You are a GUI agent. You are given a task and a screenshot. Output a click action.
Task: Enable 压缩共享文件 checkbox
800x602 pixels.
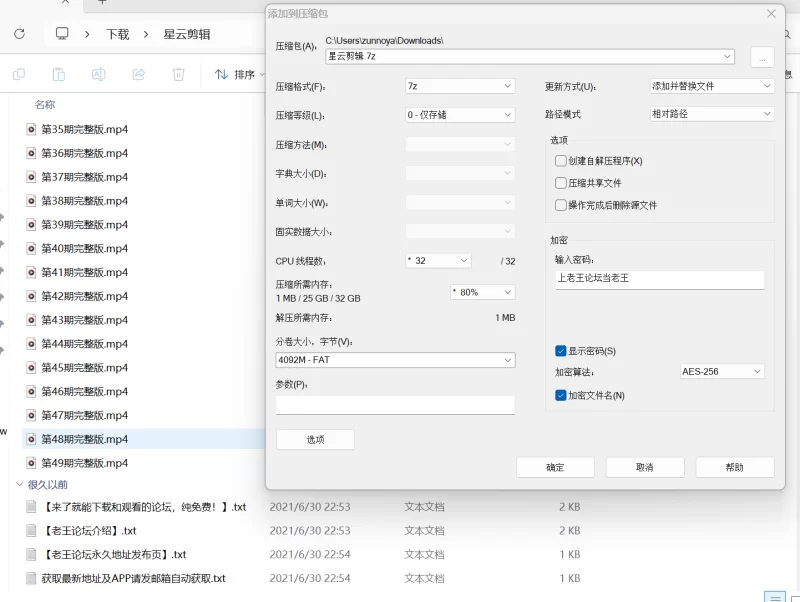tap(560, 183)
